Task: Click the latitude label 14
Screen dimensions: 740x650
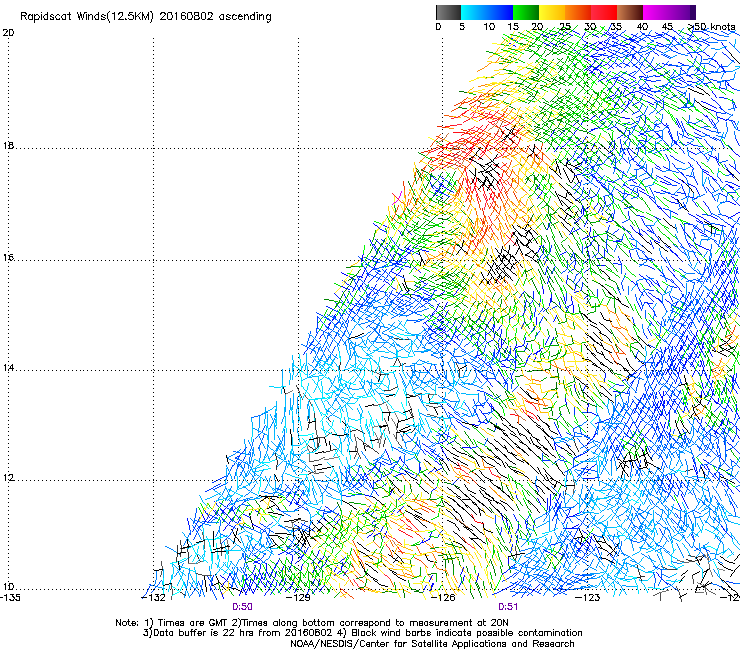Action: pos(8,368)
